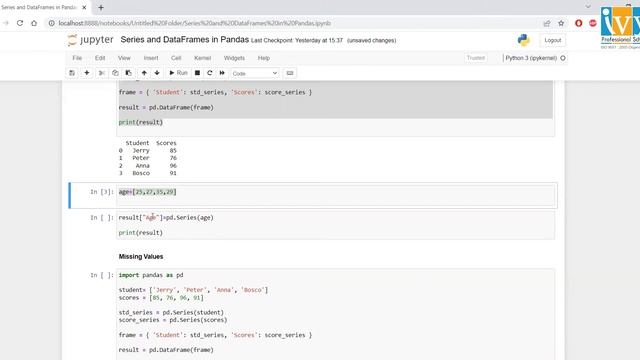The image size is (640, 360).
Task: Click the output row Anna 96
Action: (148, 166)
